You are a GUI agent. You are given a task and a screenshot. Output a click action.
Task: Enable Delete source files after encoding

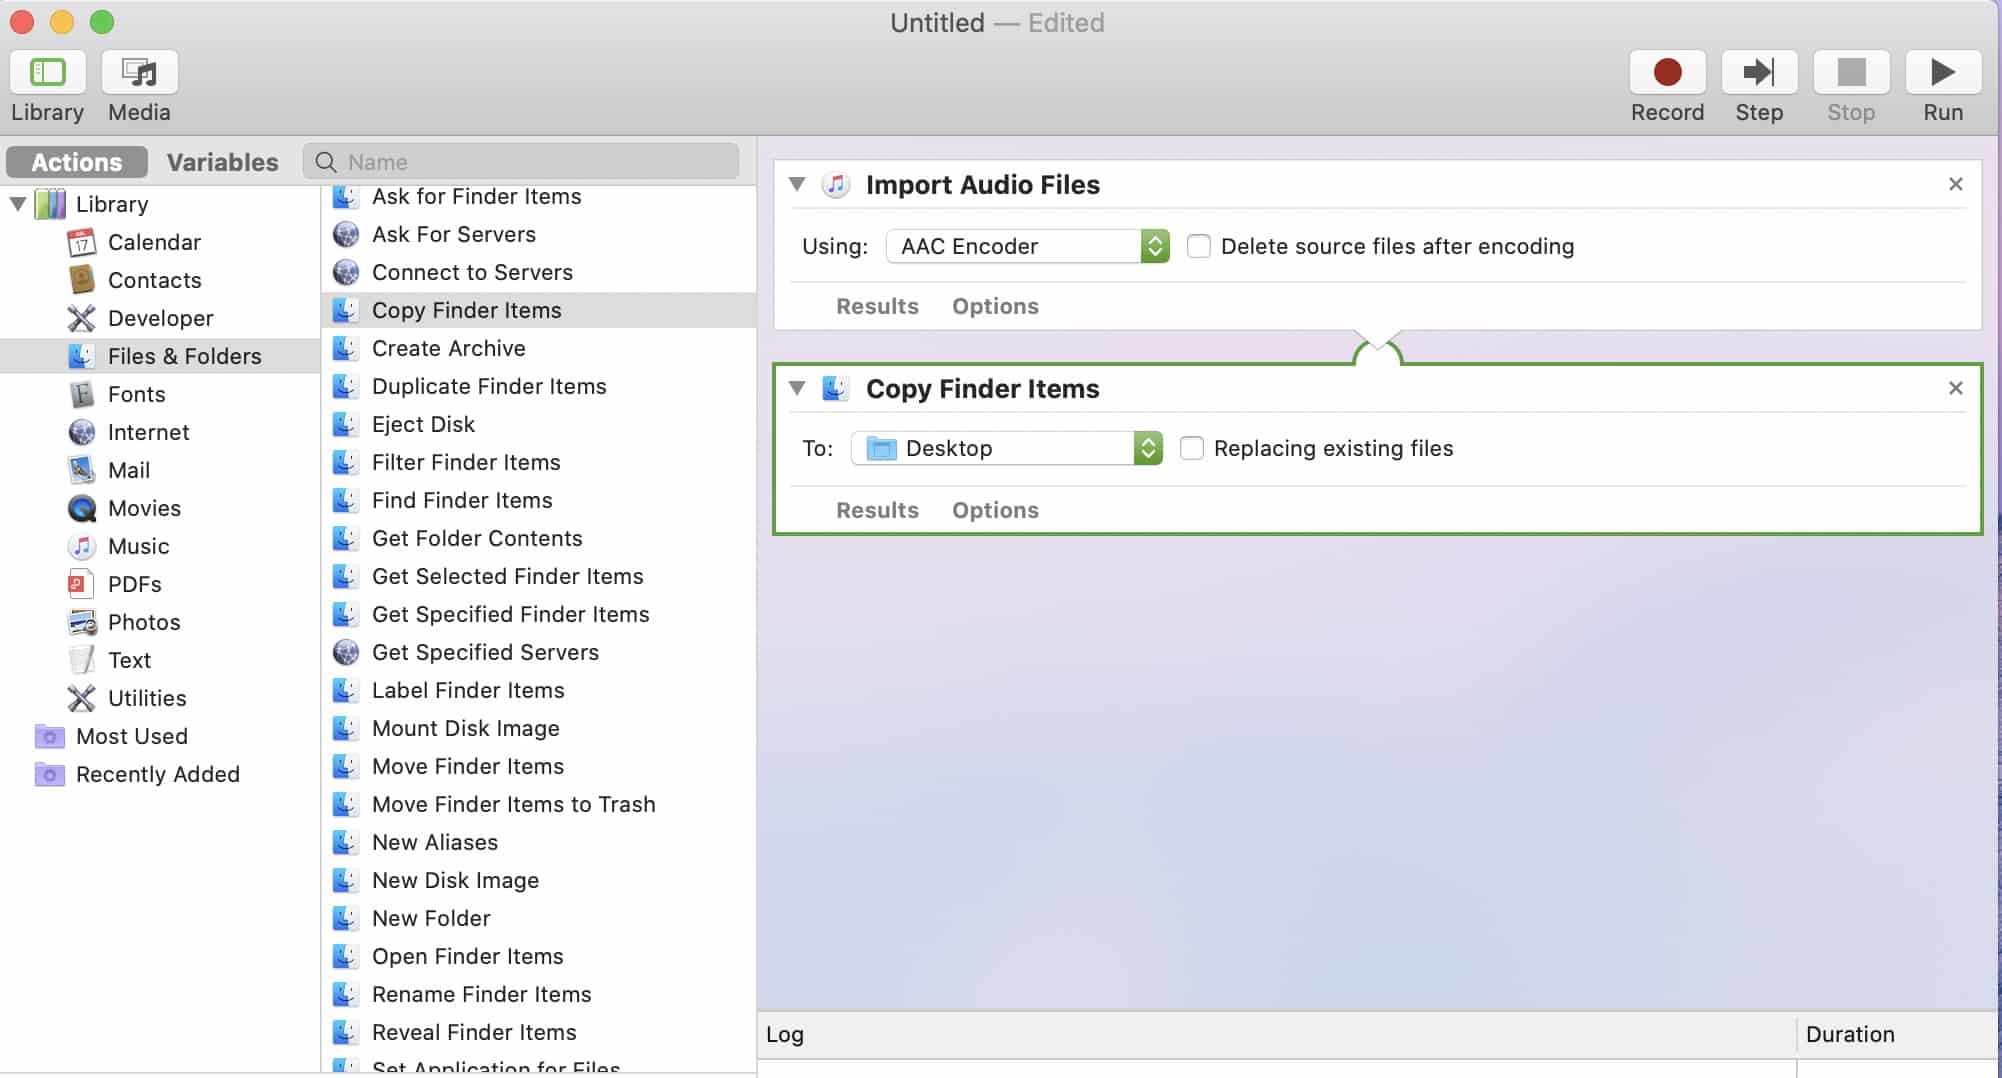(1198, 246)
